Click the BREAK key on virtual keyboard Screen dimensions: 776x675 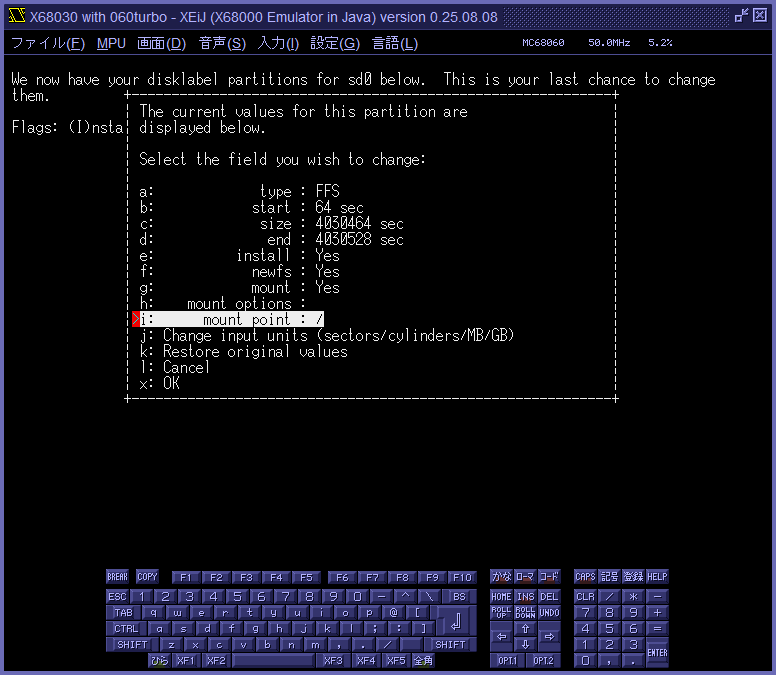117,577
